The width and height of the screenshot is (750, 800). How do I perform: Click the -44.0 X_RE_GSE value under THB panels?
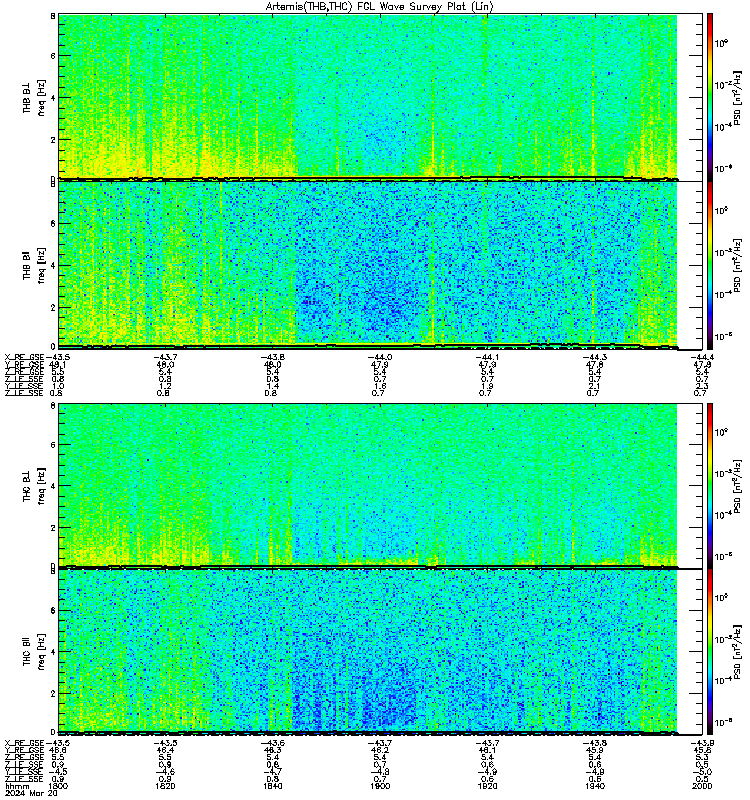click(x=380, y=357)
